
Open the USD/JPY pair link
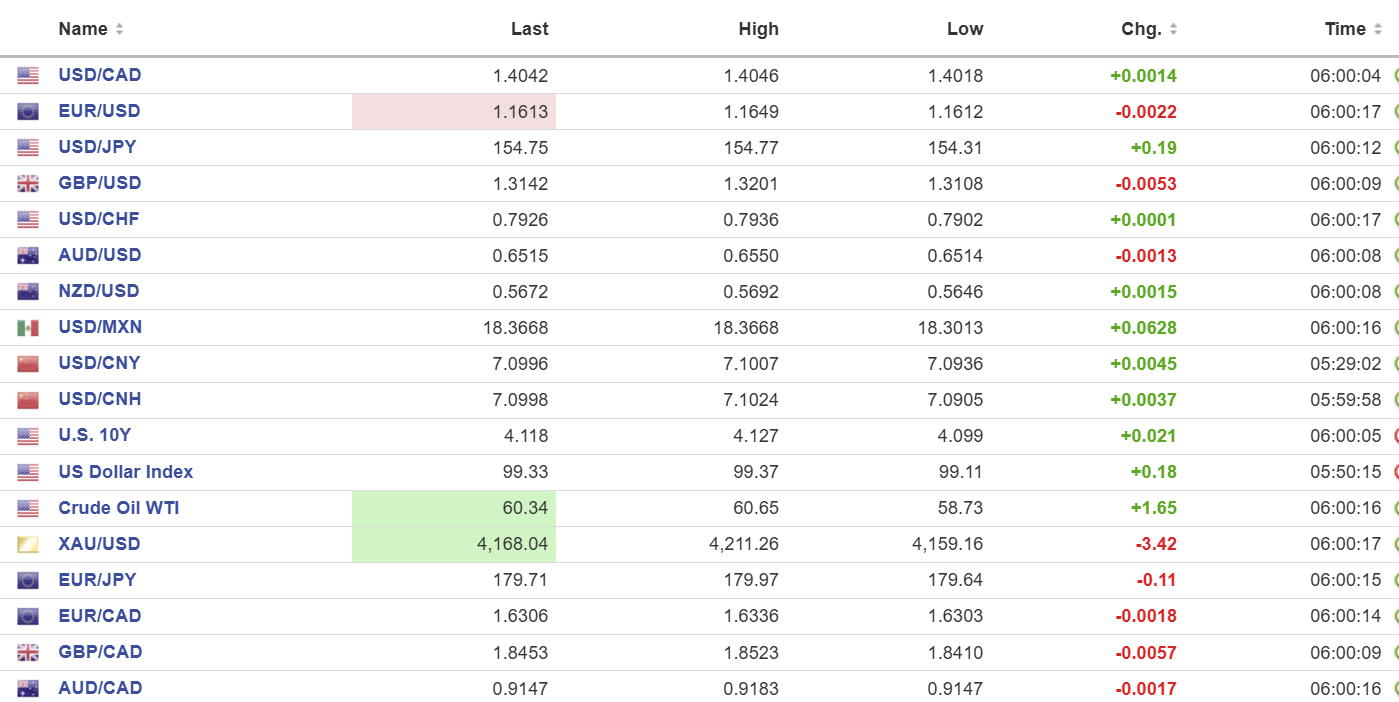point(97,147)
